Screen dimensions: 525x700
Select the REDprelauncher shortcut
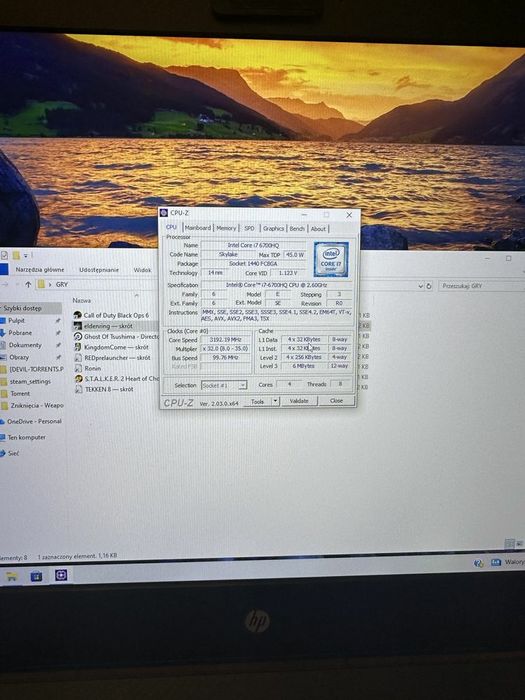click(112, 358)
